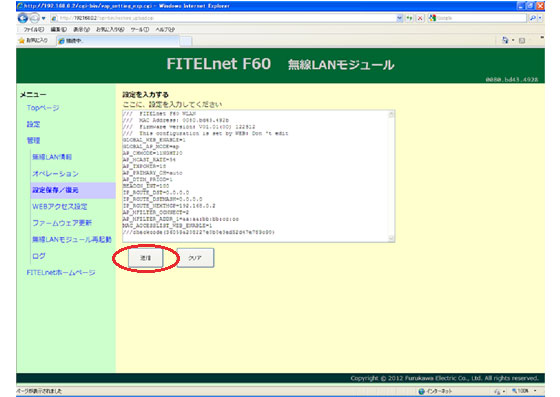This screenshot has height=397, width=560.
Task: Click the Refresh icon beside address bar
Action: point(409,18)
